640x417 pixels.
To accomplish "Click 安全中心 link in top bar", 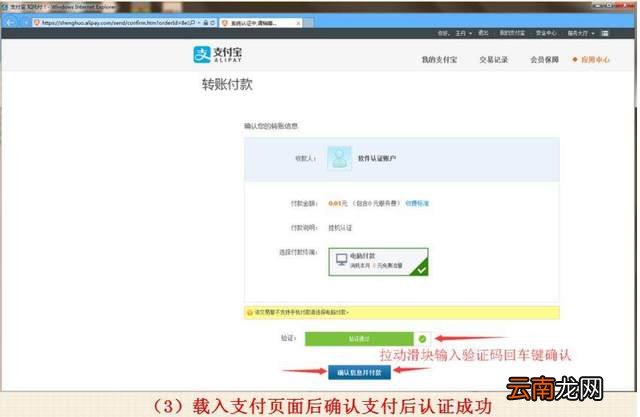I will [546, 33].
